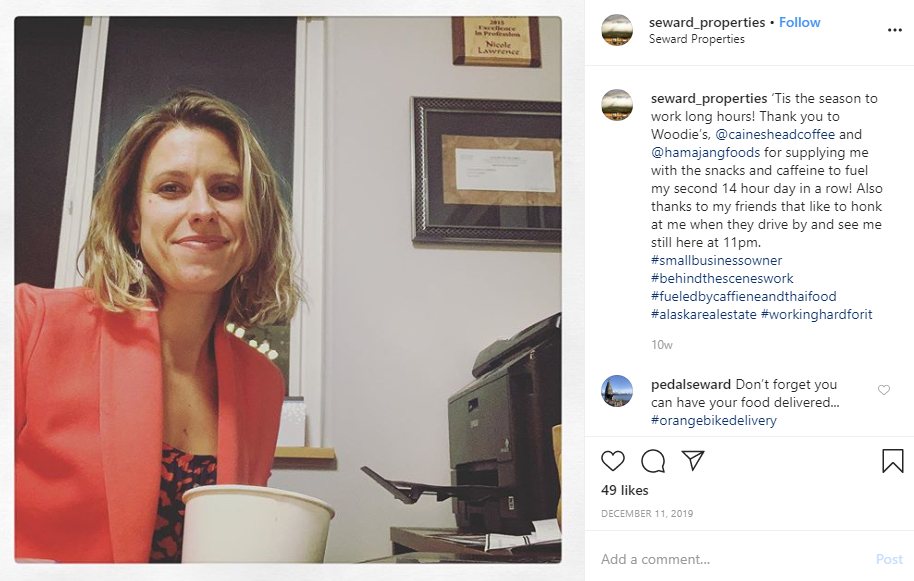Like the pedalseward comment with the small heart
The height and width of the screenshot is (581, 914).
tap(884, 390)
